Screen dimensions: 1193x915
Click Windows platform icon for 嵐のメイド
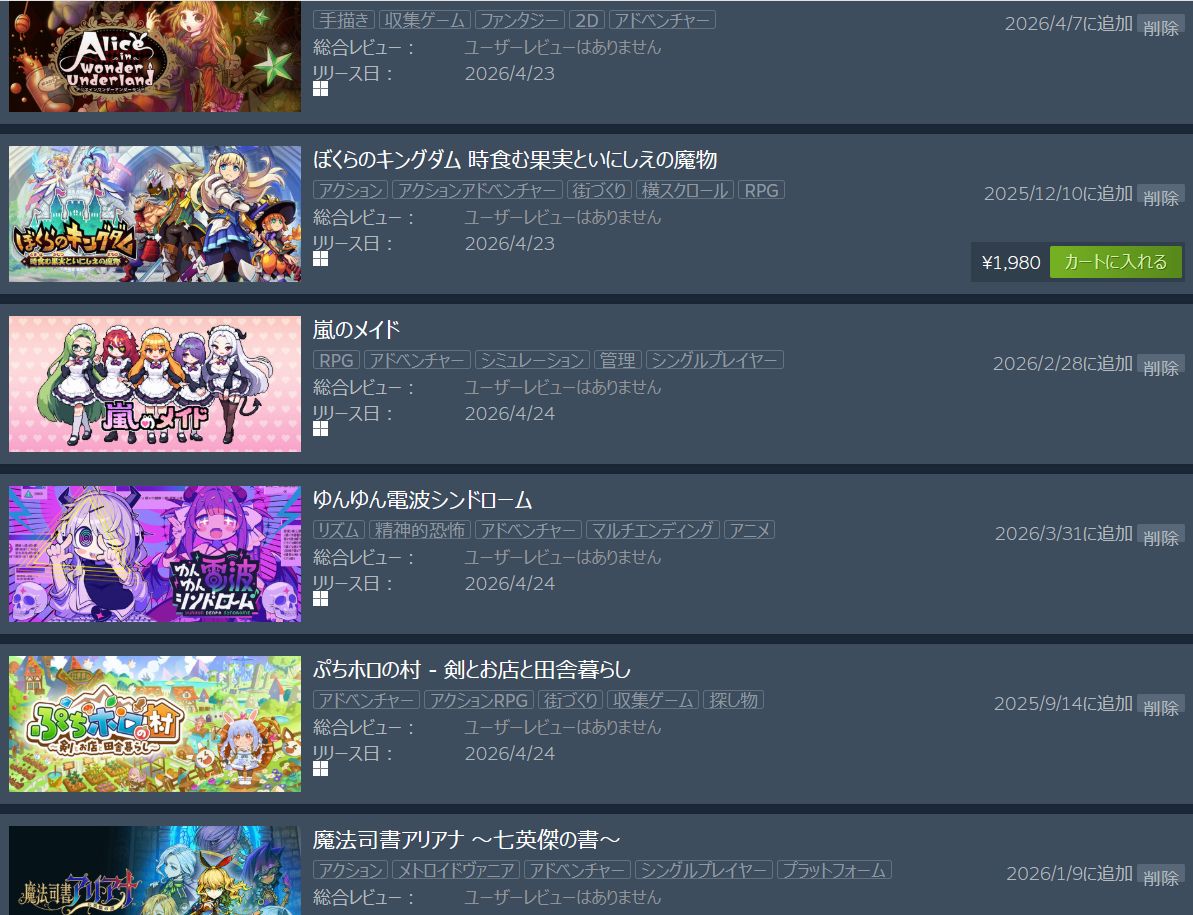coord(320,429)
